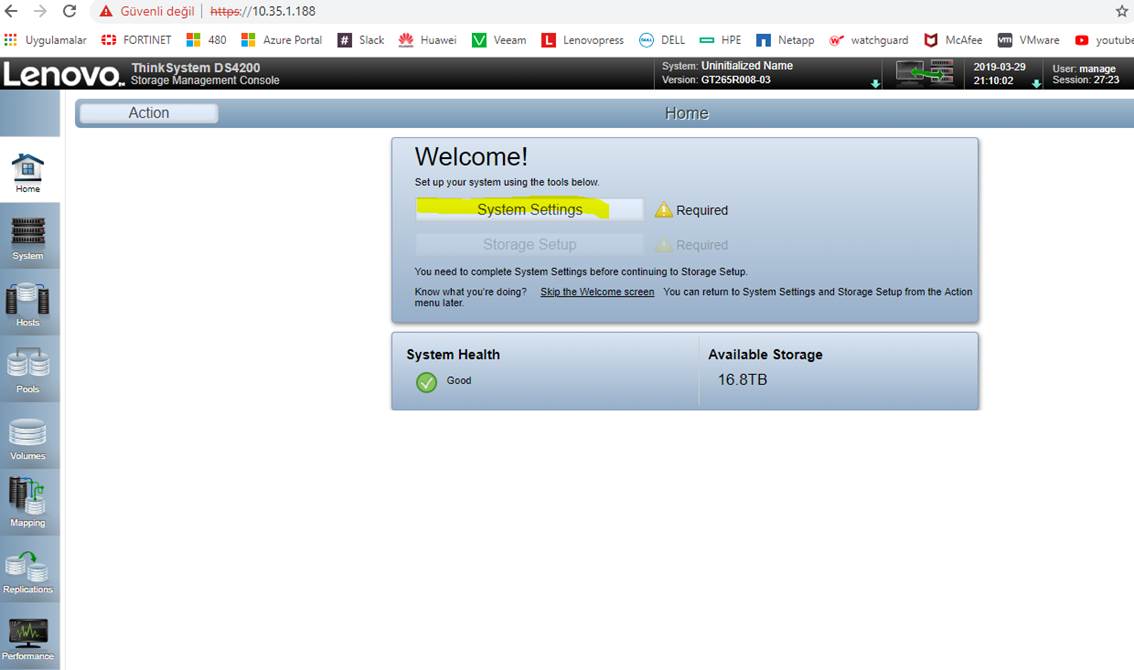
Task: Click the green Good health checkmark
Action: (427, 382)
